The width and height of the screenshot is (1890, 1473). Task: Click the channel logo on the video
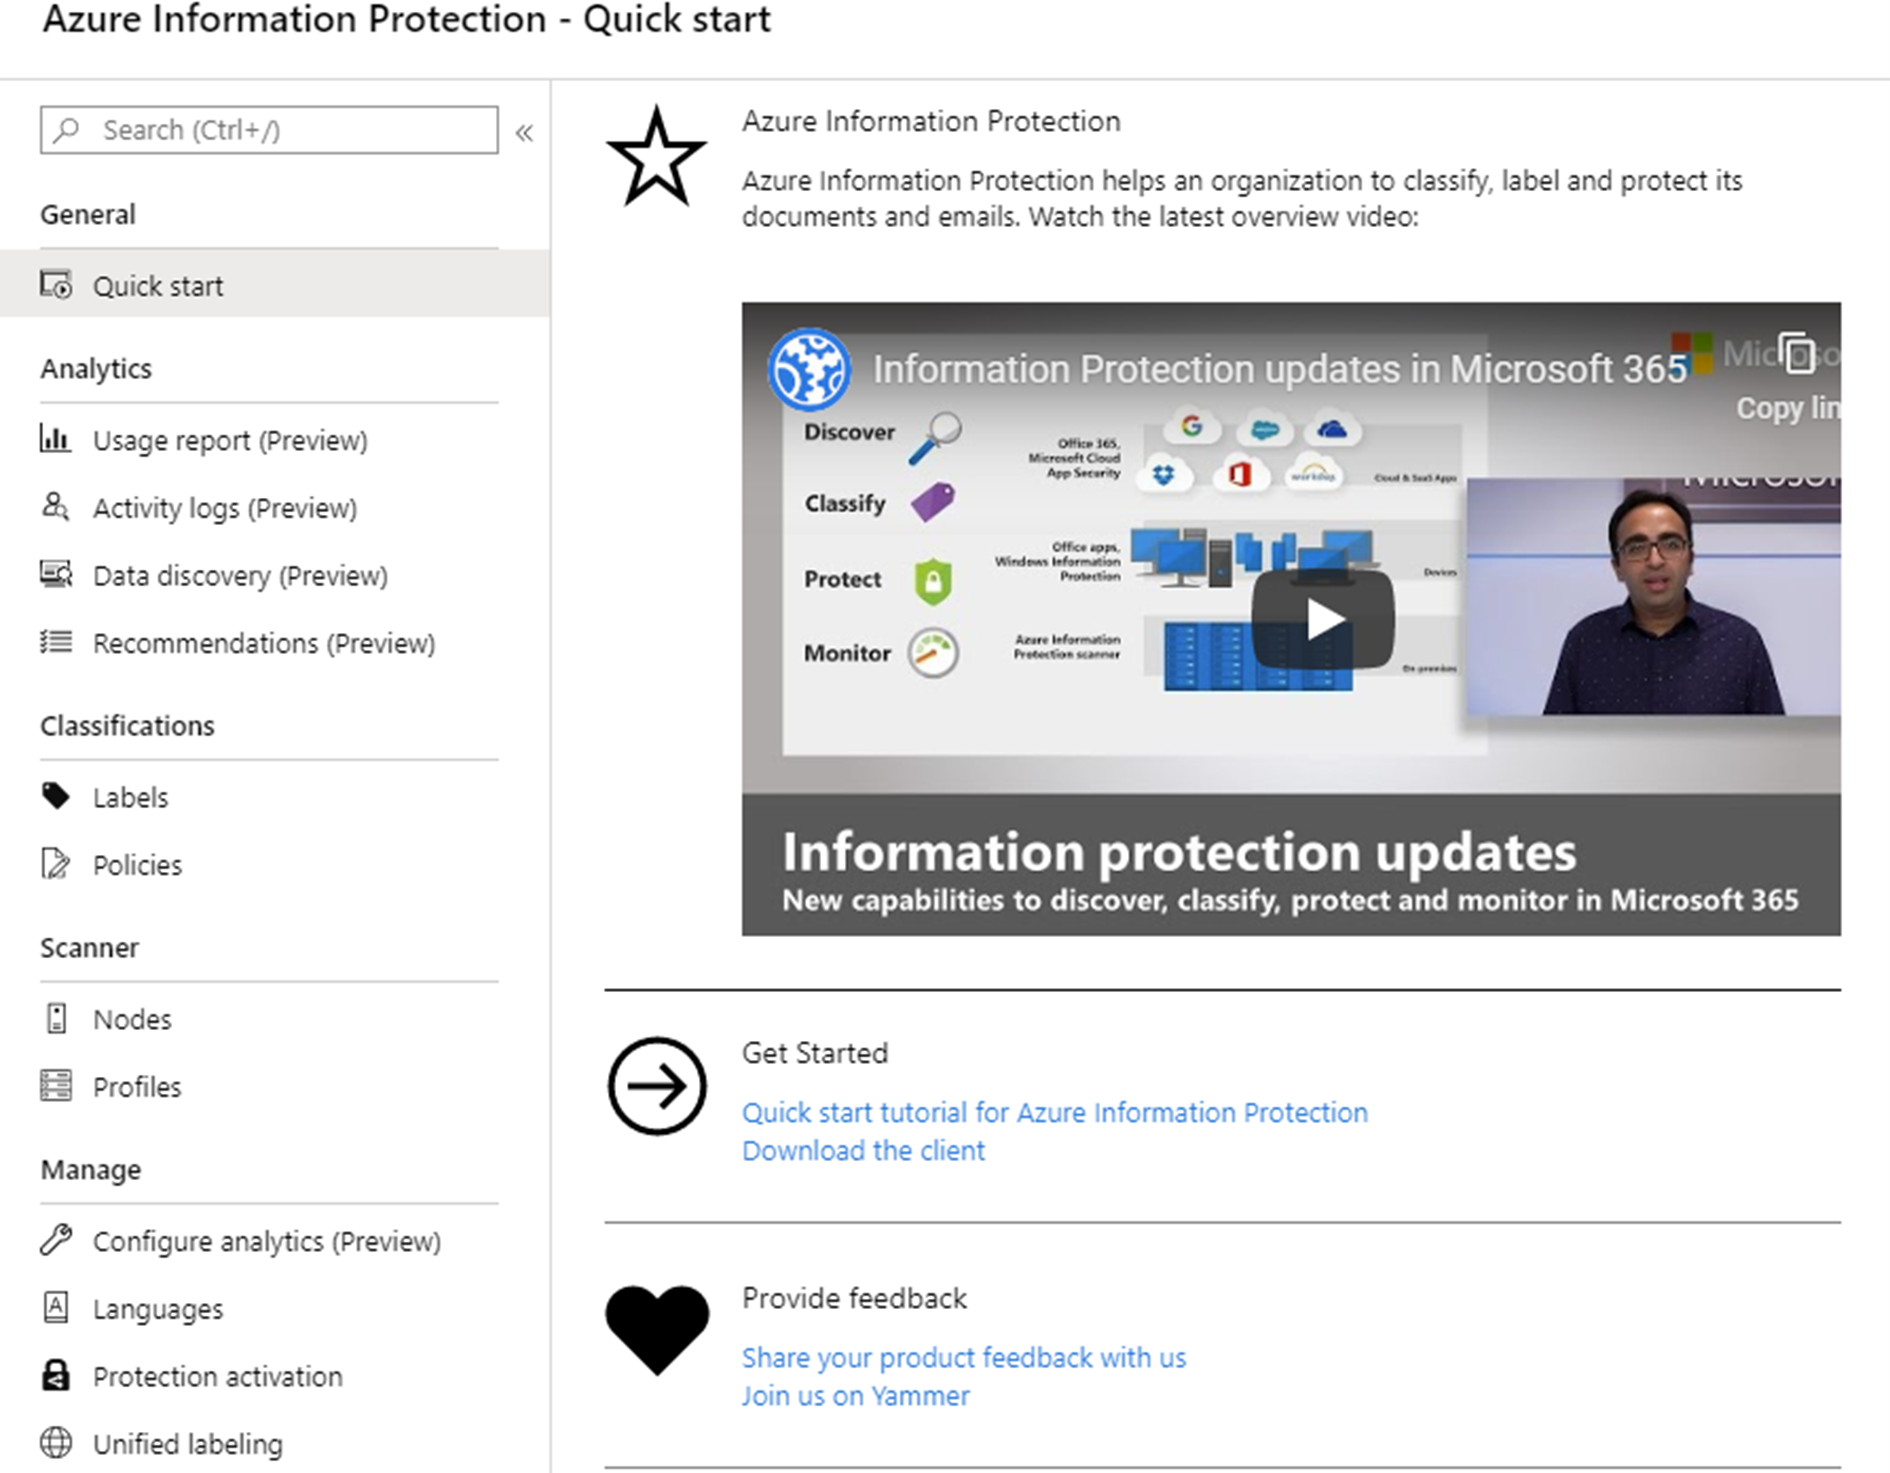pyautogui.click(x=809, y=369)
